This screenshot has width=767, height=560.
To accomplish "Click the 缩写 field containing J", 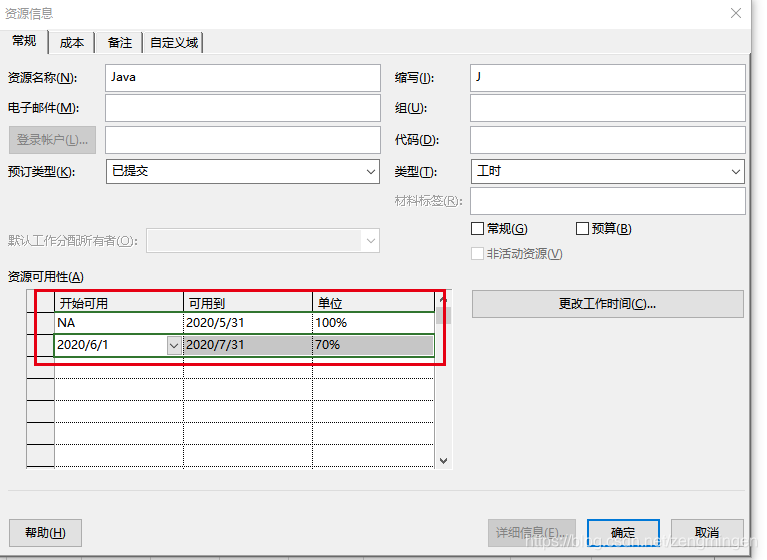I will coord(608,78).
